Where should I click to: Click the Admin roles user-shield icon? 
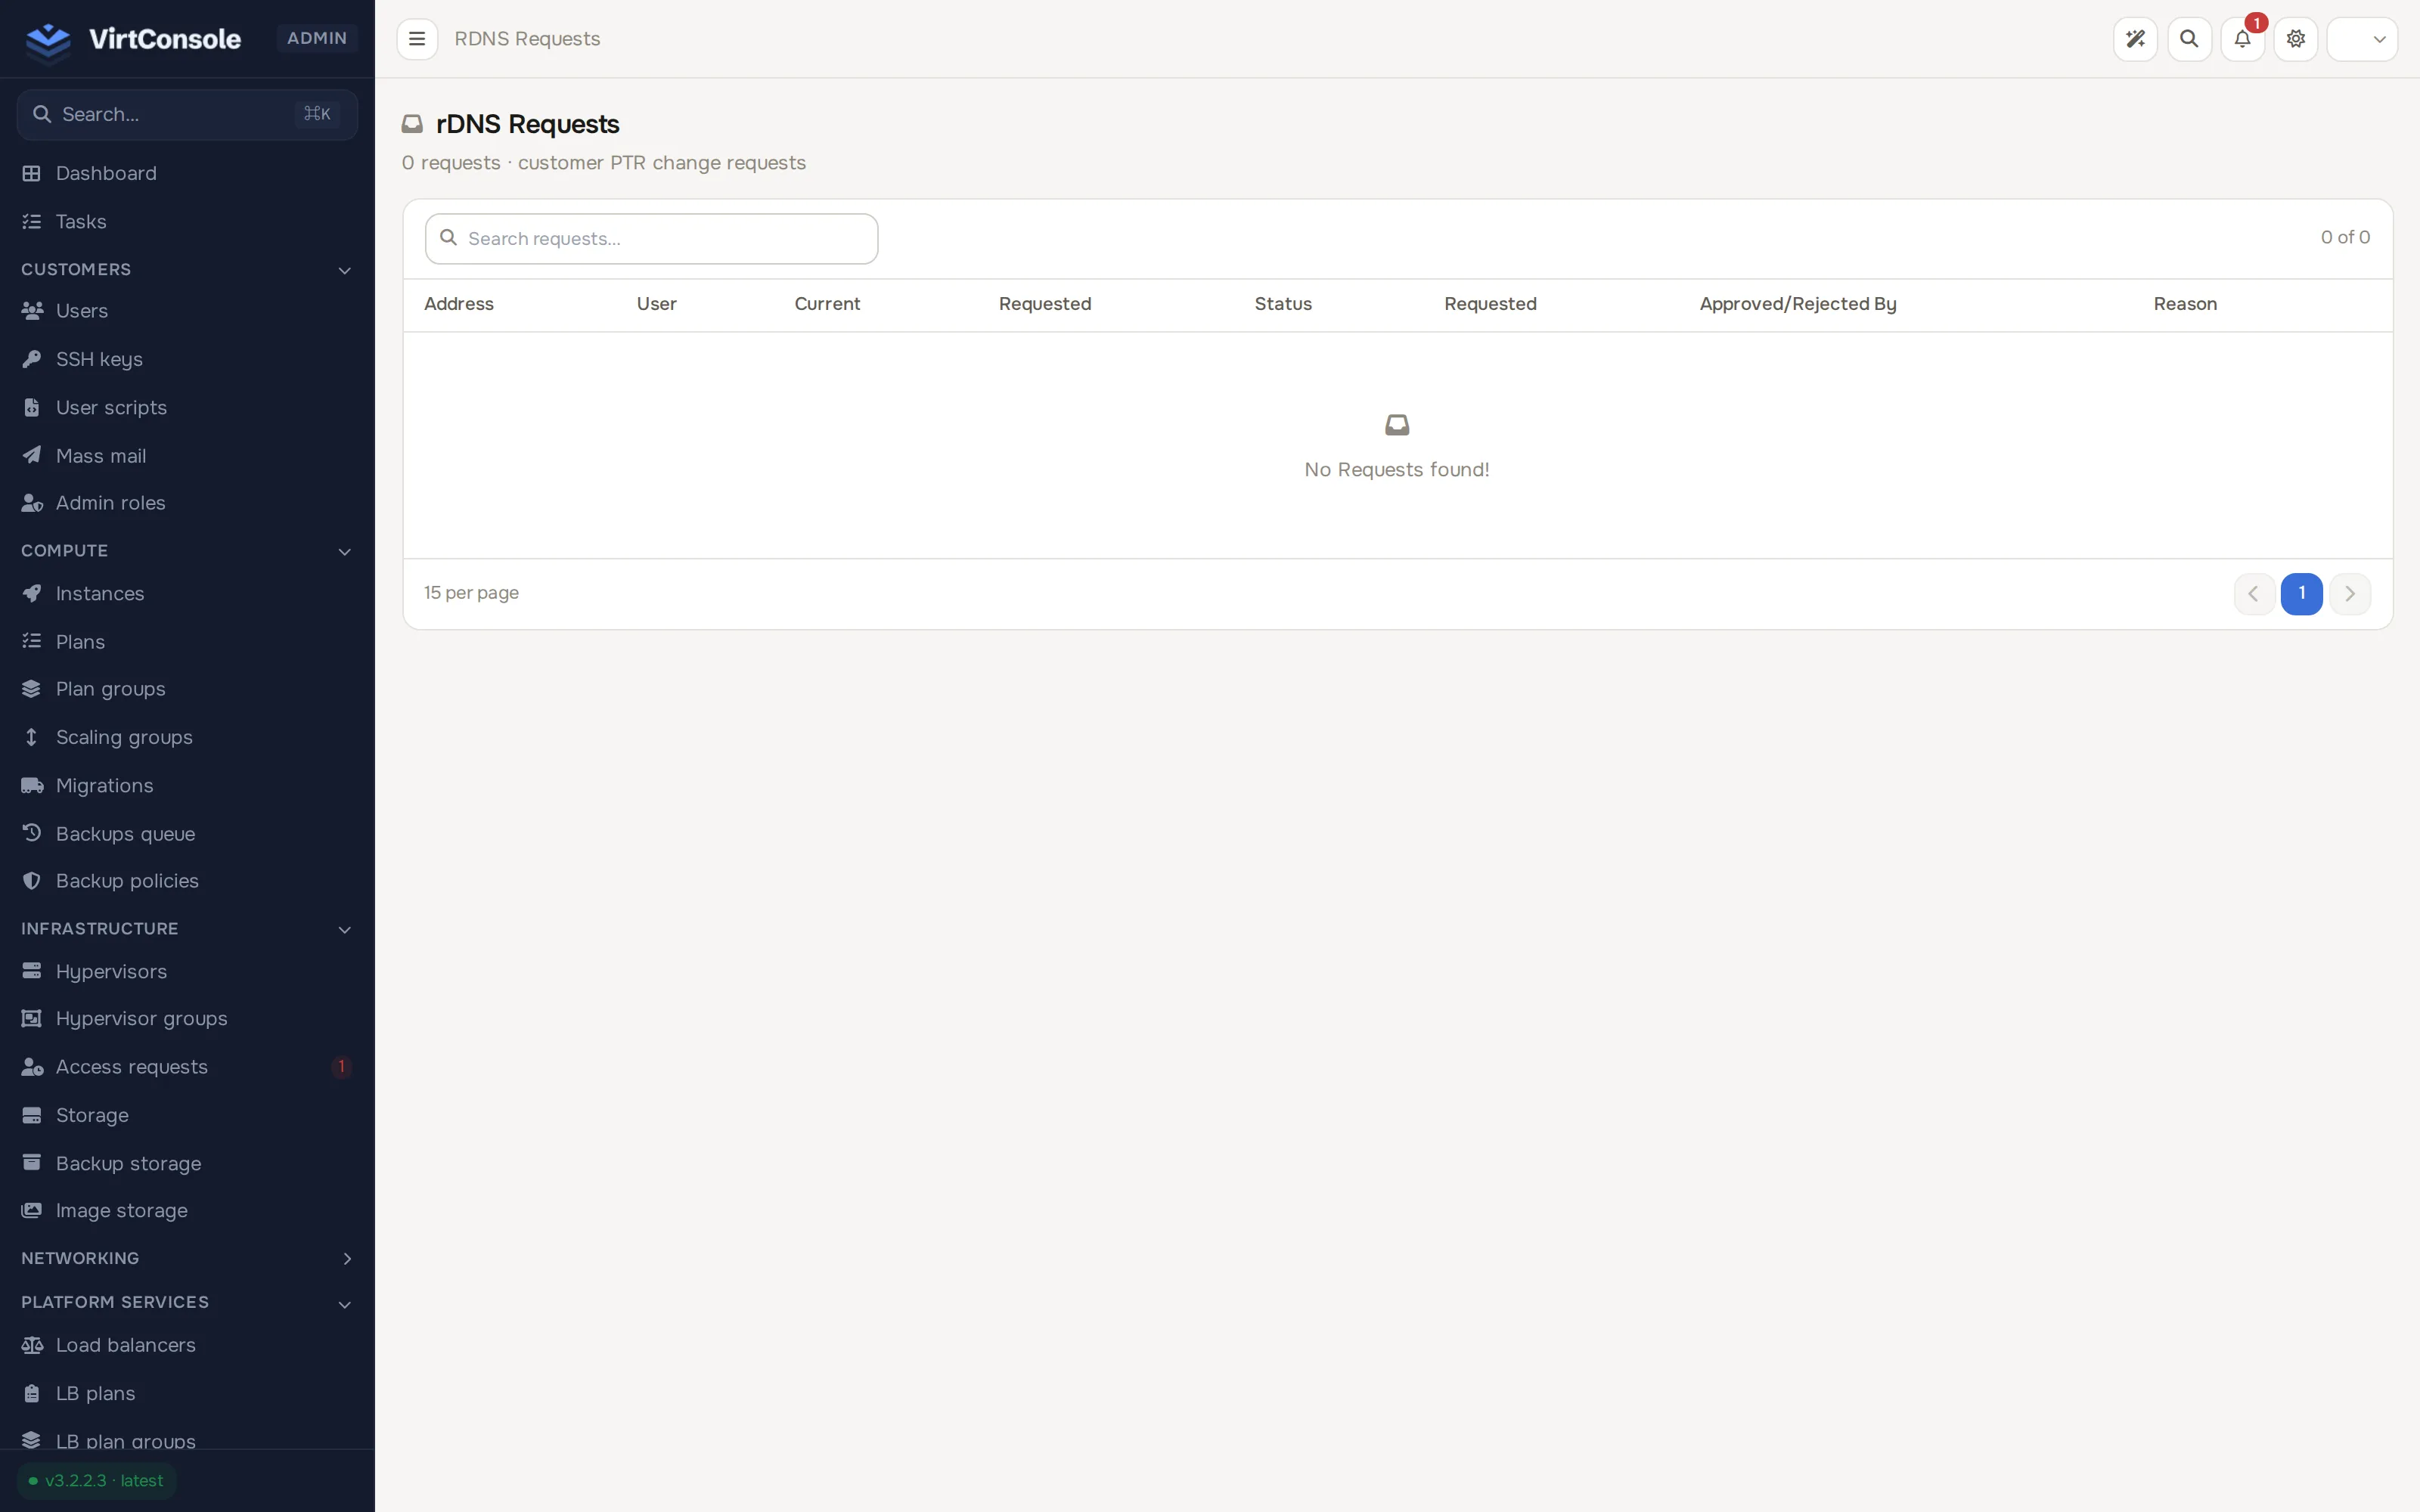(x=32, y=503)
